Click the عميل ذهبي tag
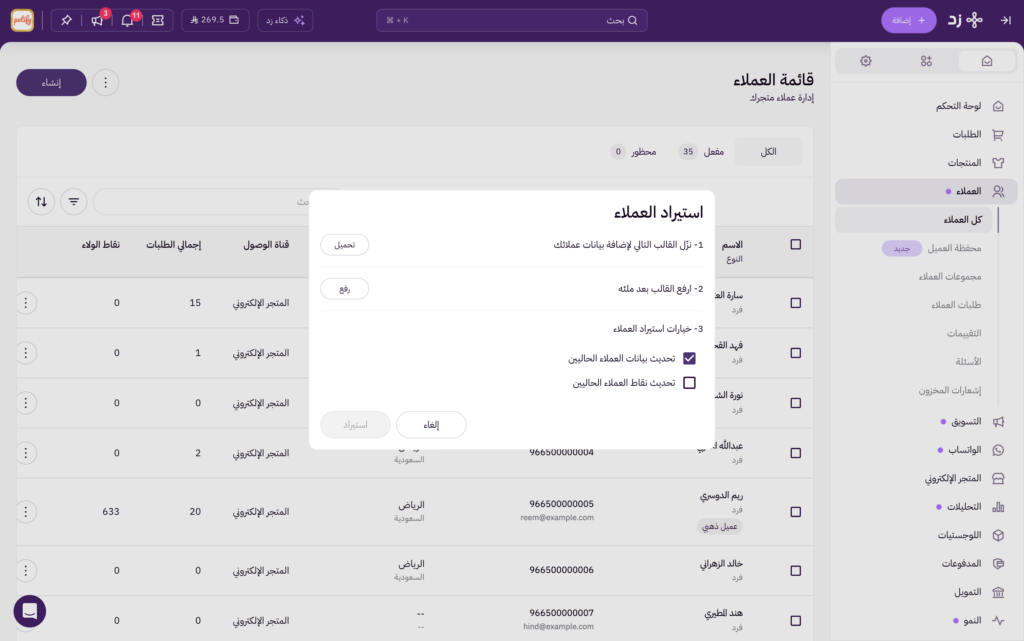This screenshot has height=641, width=1024. [720, 526]
